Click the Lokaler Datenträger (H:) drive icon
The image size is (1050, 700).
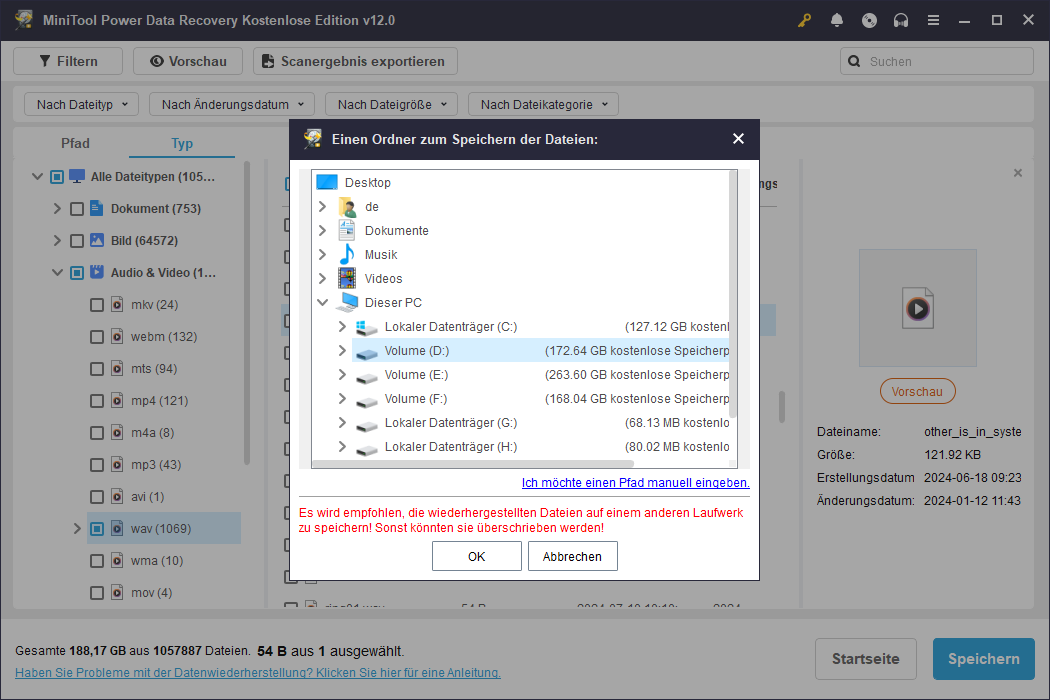tap(366, 449)
